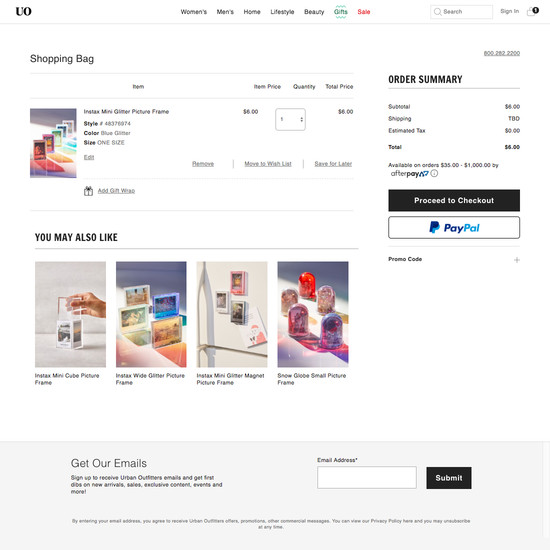Click the UO logo icon
The width and height of the screenshot is (550, 550).
(24, 12)
